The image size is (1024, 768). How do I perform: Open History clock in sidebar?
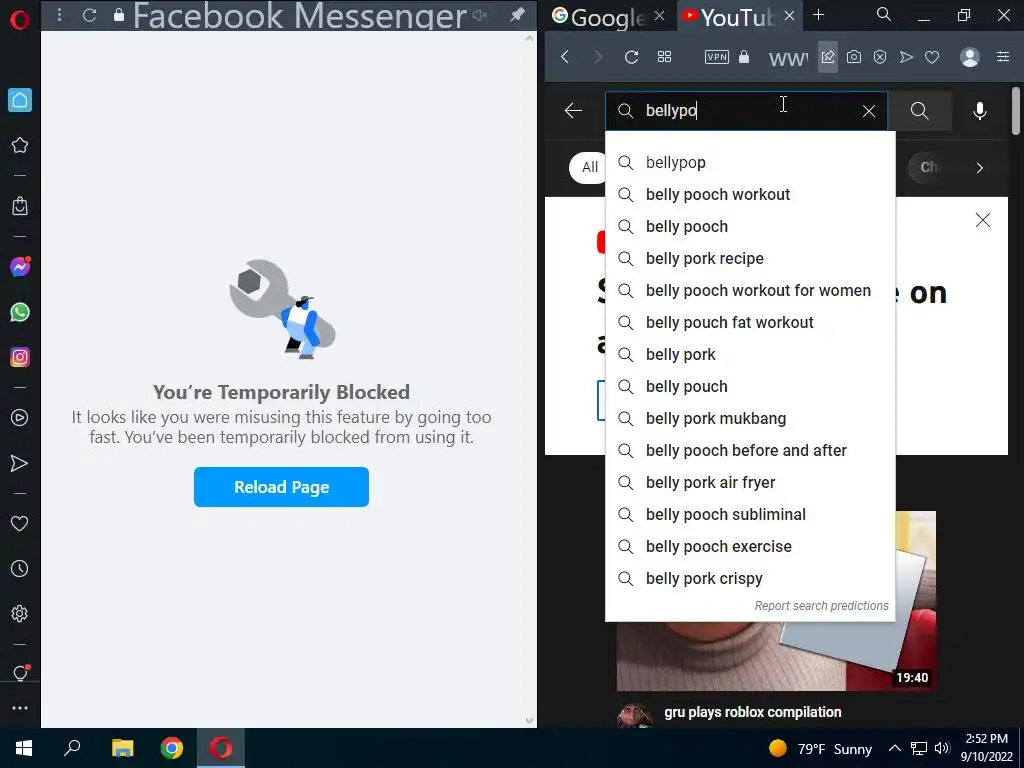click(20, 568)
